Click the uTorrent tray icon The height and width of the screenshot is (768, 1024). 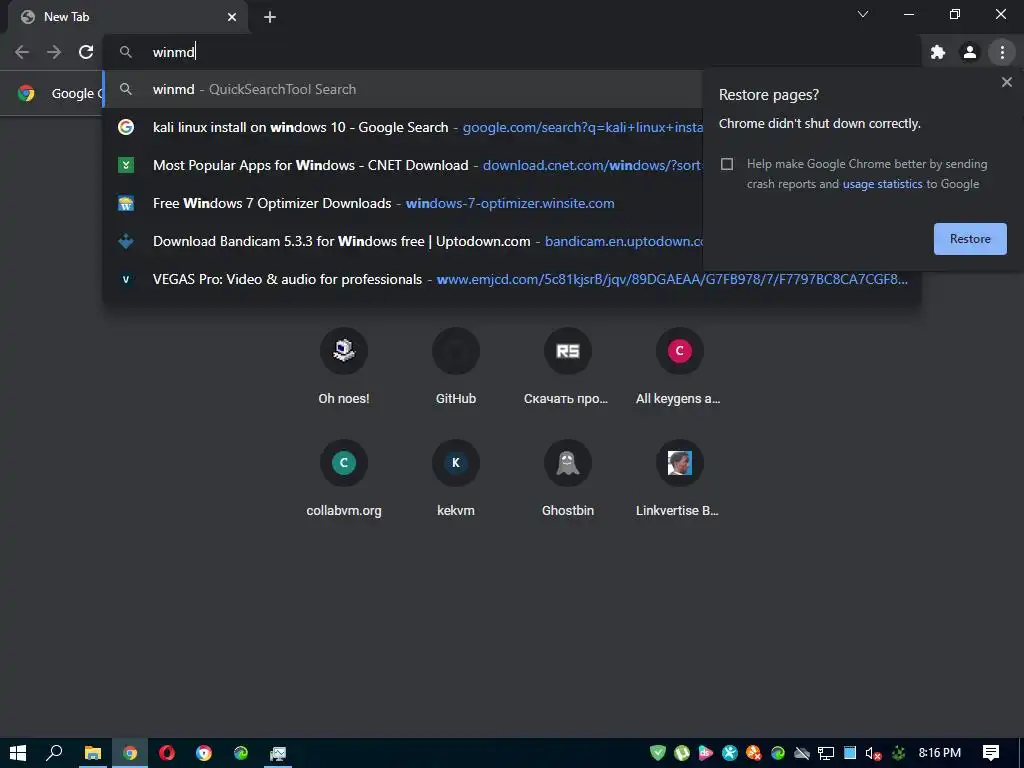pos(682,753)
